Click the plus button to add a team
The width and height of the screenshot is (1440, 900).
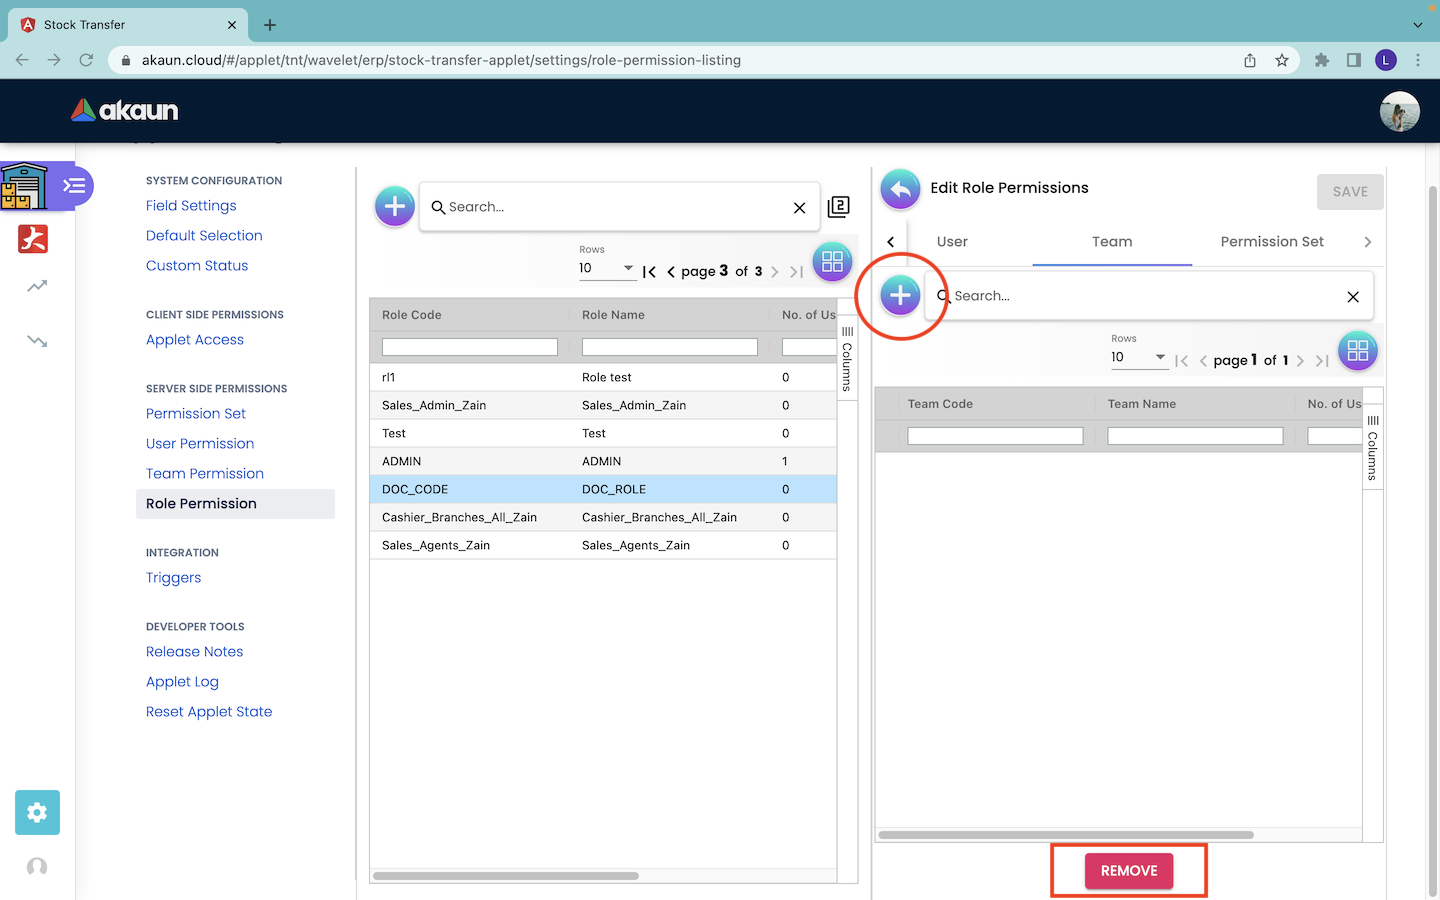click(x=900, y=296)
